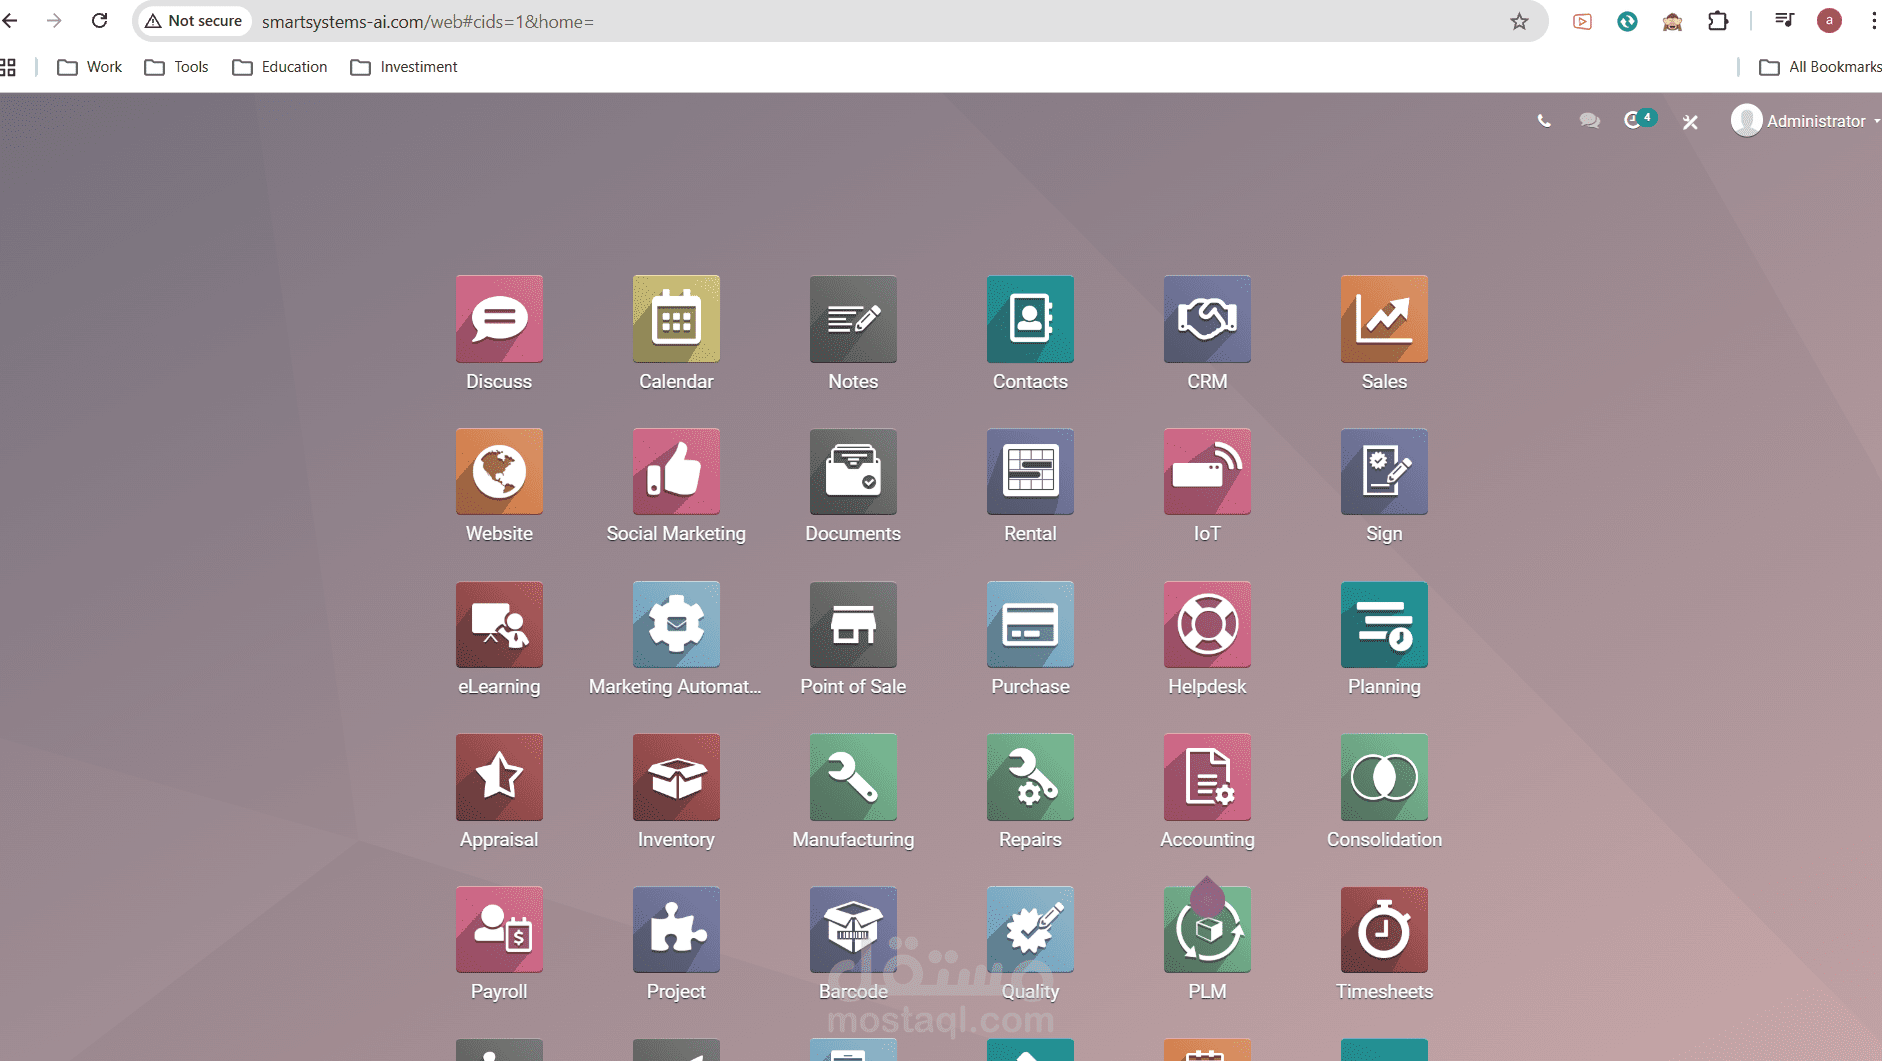Image resolution: width=1882 pixels, height=1061 pixels.
Task: Open the Investiment bookmarks folder
Action: [x=404, y=67]
